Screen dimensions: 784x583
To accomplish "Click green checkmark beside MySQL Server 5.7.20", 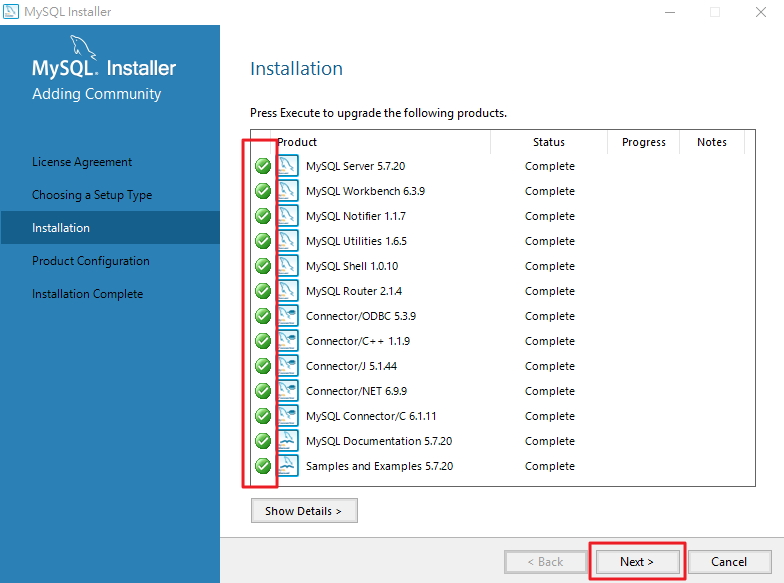I will [x=263, y=166].
